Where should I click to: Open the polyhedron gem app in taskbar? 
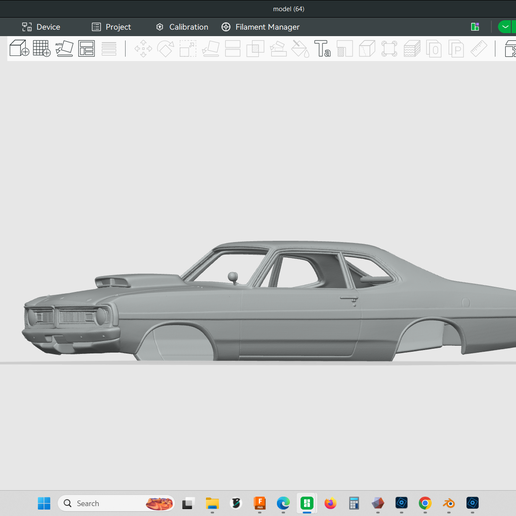(378, 503)
